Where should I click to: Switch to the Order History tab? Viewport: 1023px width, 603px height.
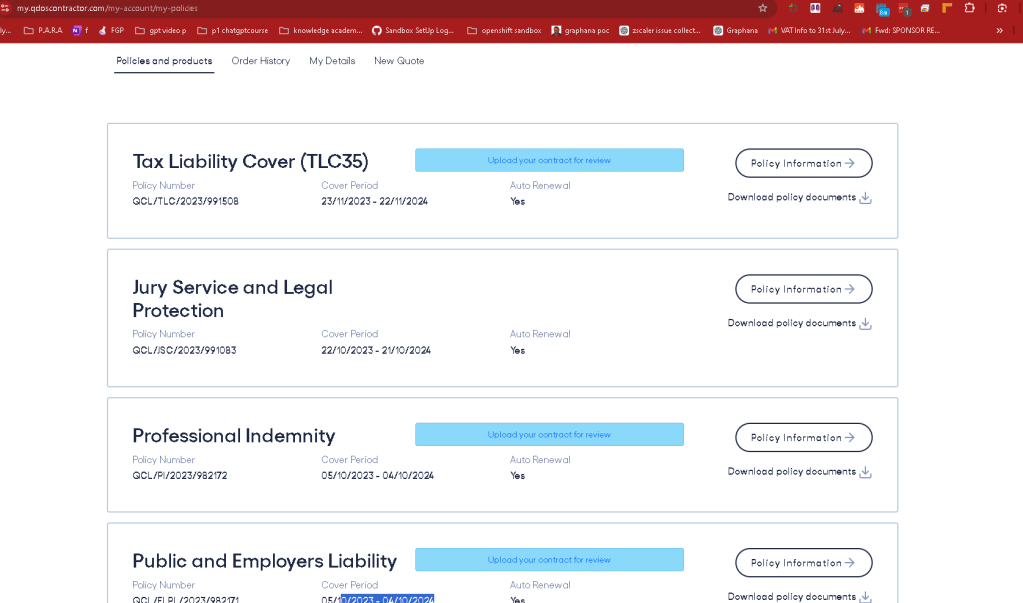click(261, 61)
